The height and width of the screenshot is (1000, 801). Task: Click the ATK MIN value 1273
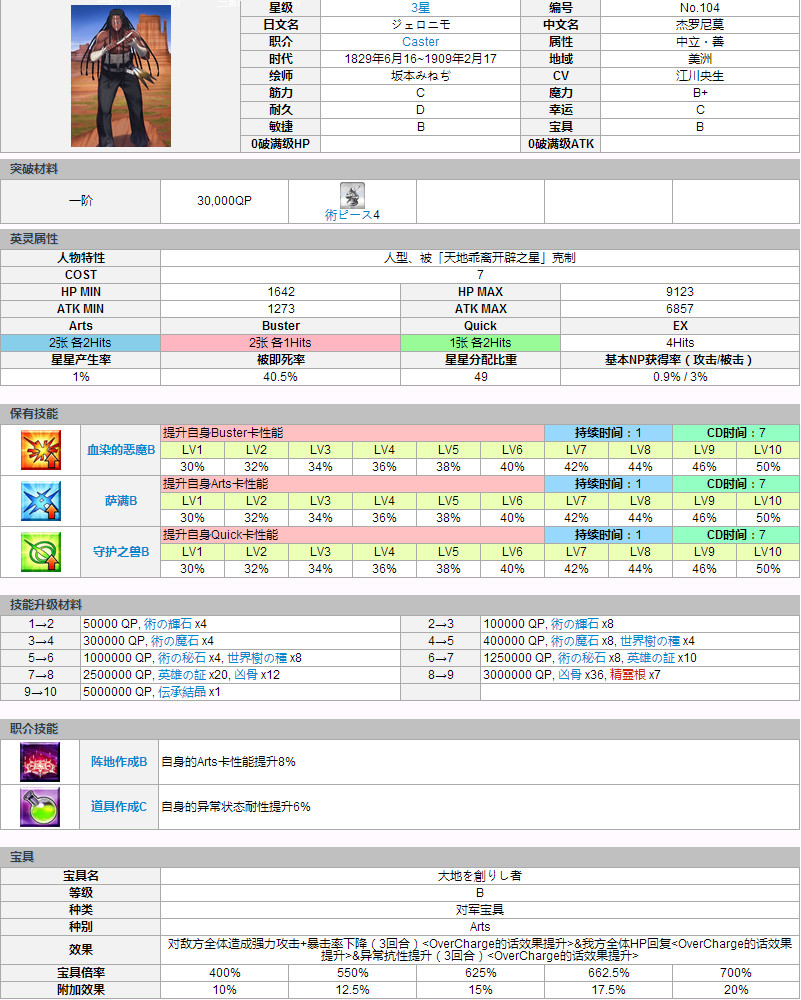[281, 309]
